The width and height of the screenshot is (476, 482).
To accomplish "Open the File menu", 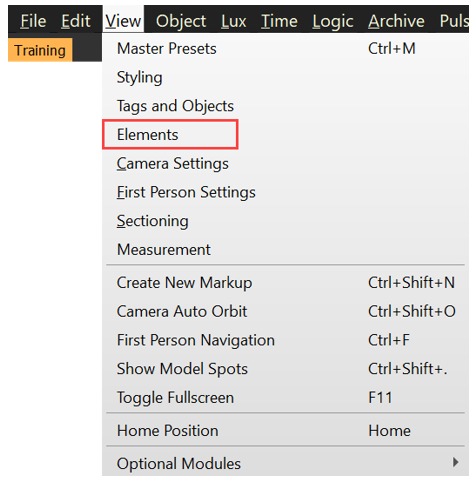I will pyautogui.click(x=33, y=21).
